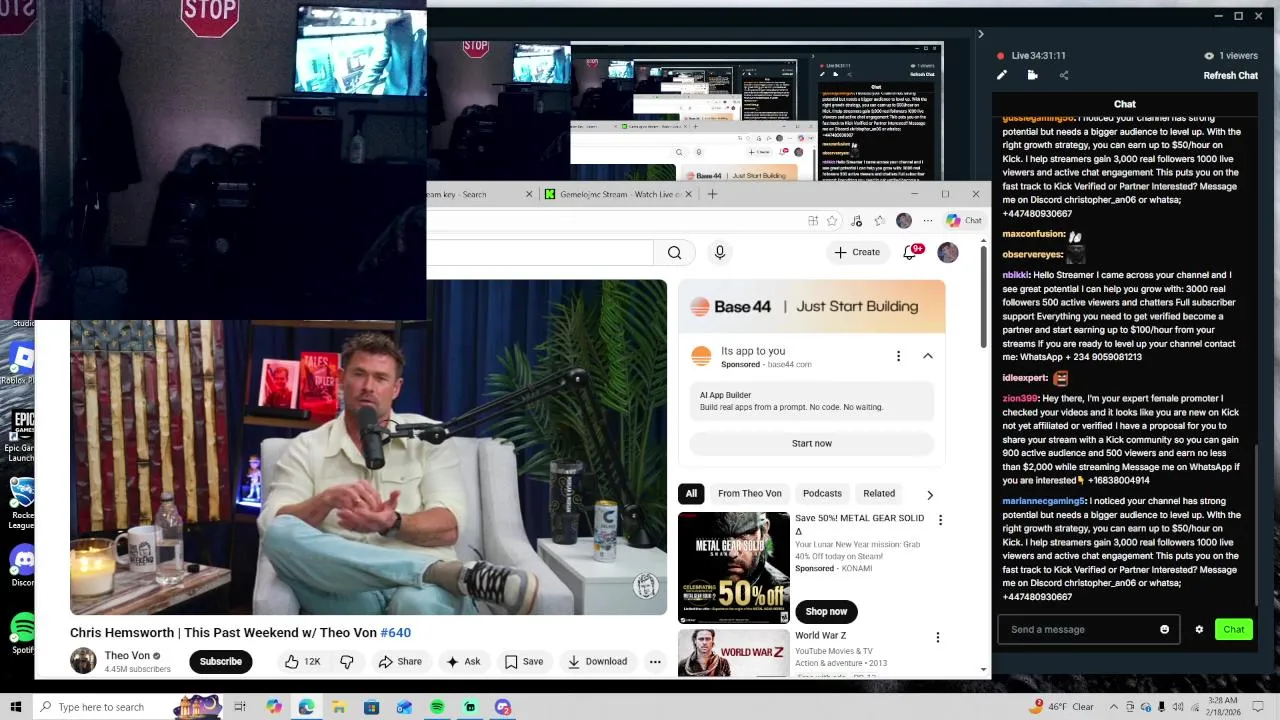Open more actions menu under video

point(655,661)
